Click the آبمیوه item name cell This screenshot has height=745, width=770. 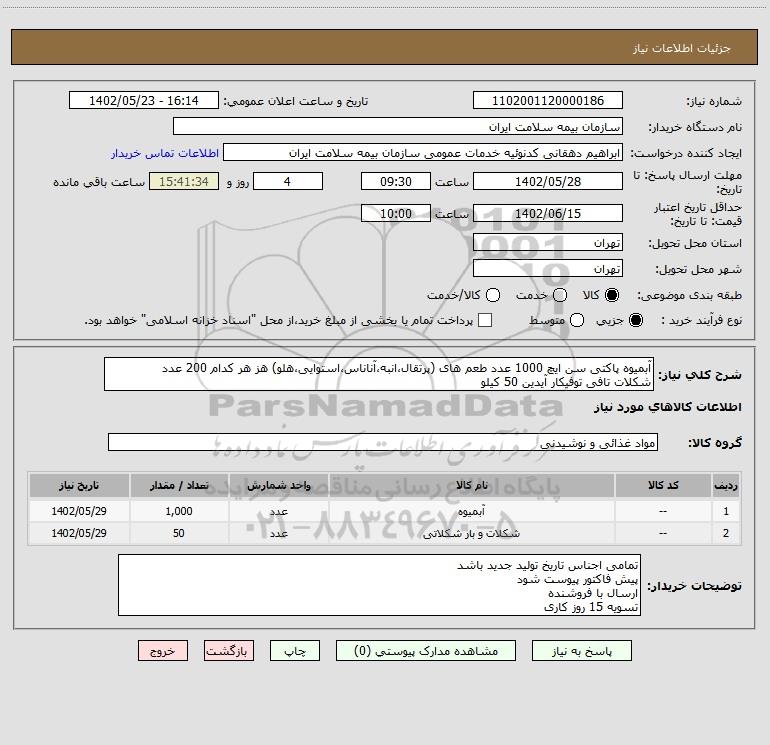click(x=471, y=511)
